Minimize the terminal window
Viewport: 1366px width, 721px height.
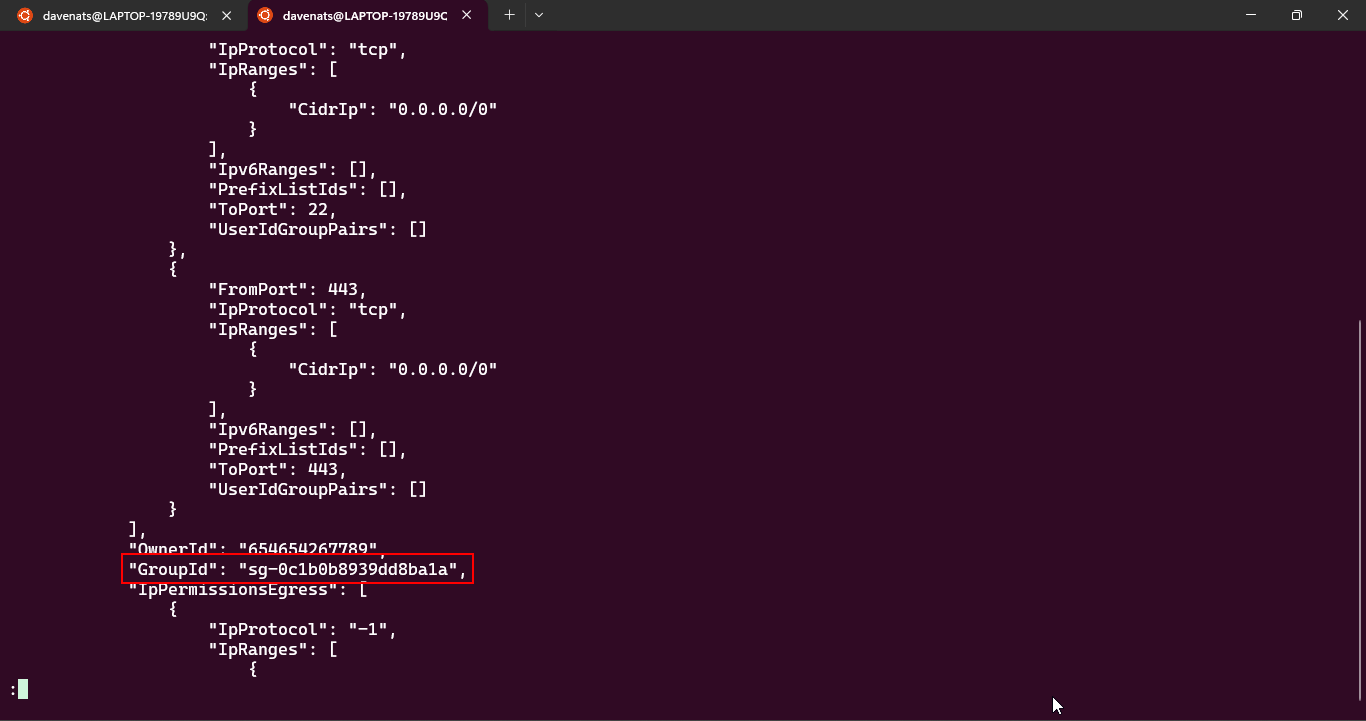1250,15
